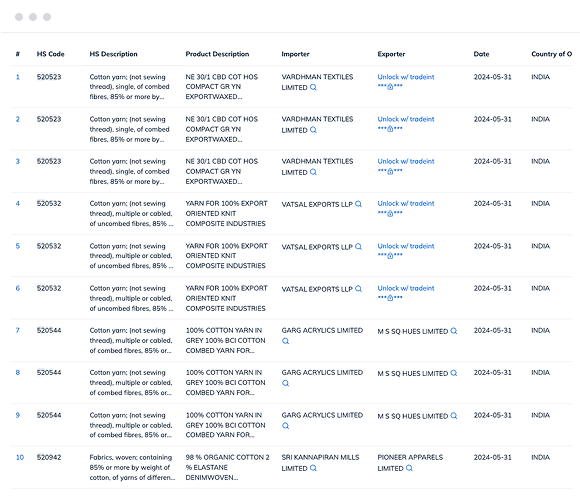Screen dimensions: 580x500
Task: Click lock icon under exporter in row 6
Action: pyautogui.click(x=390, y=298)
